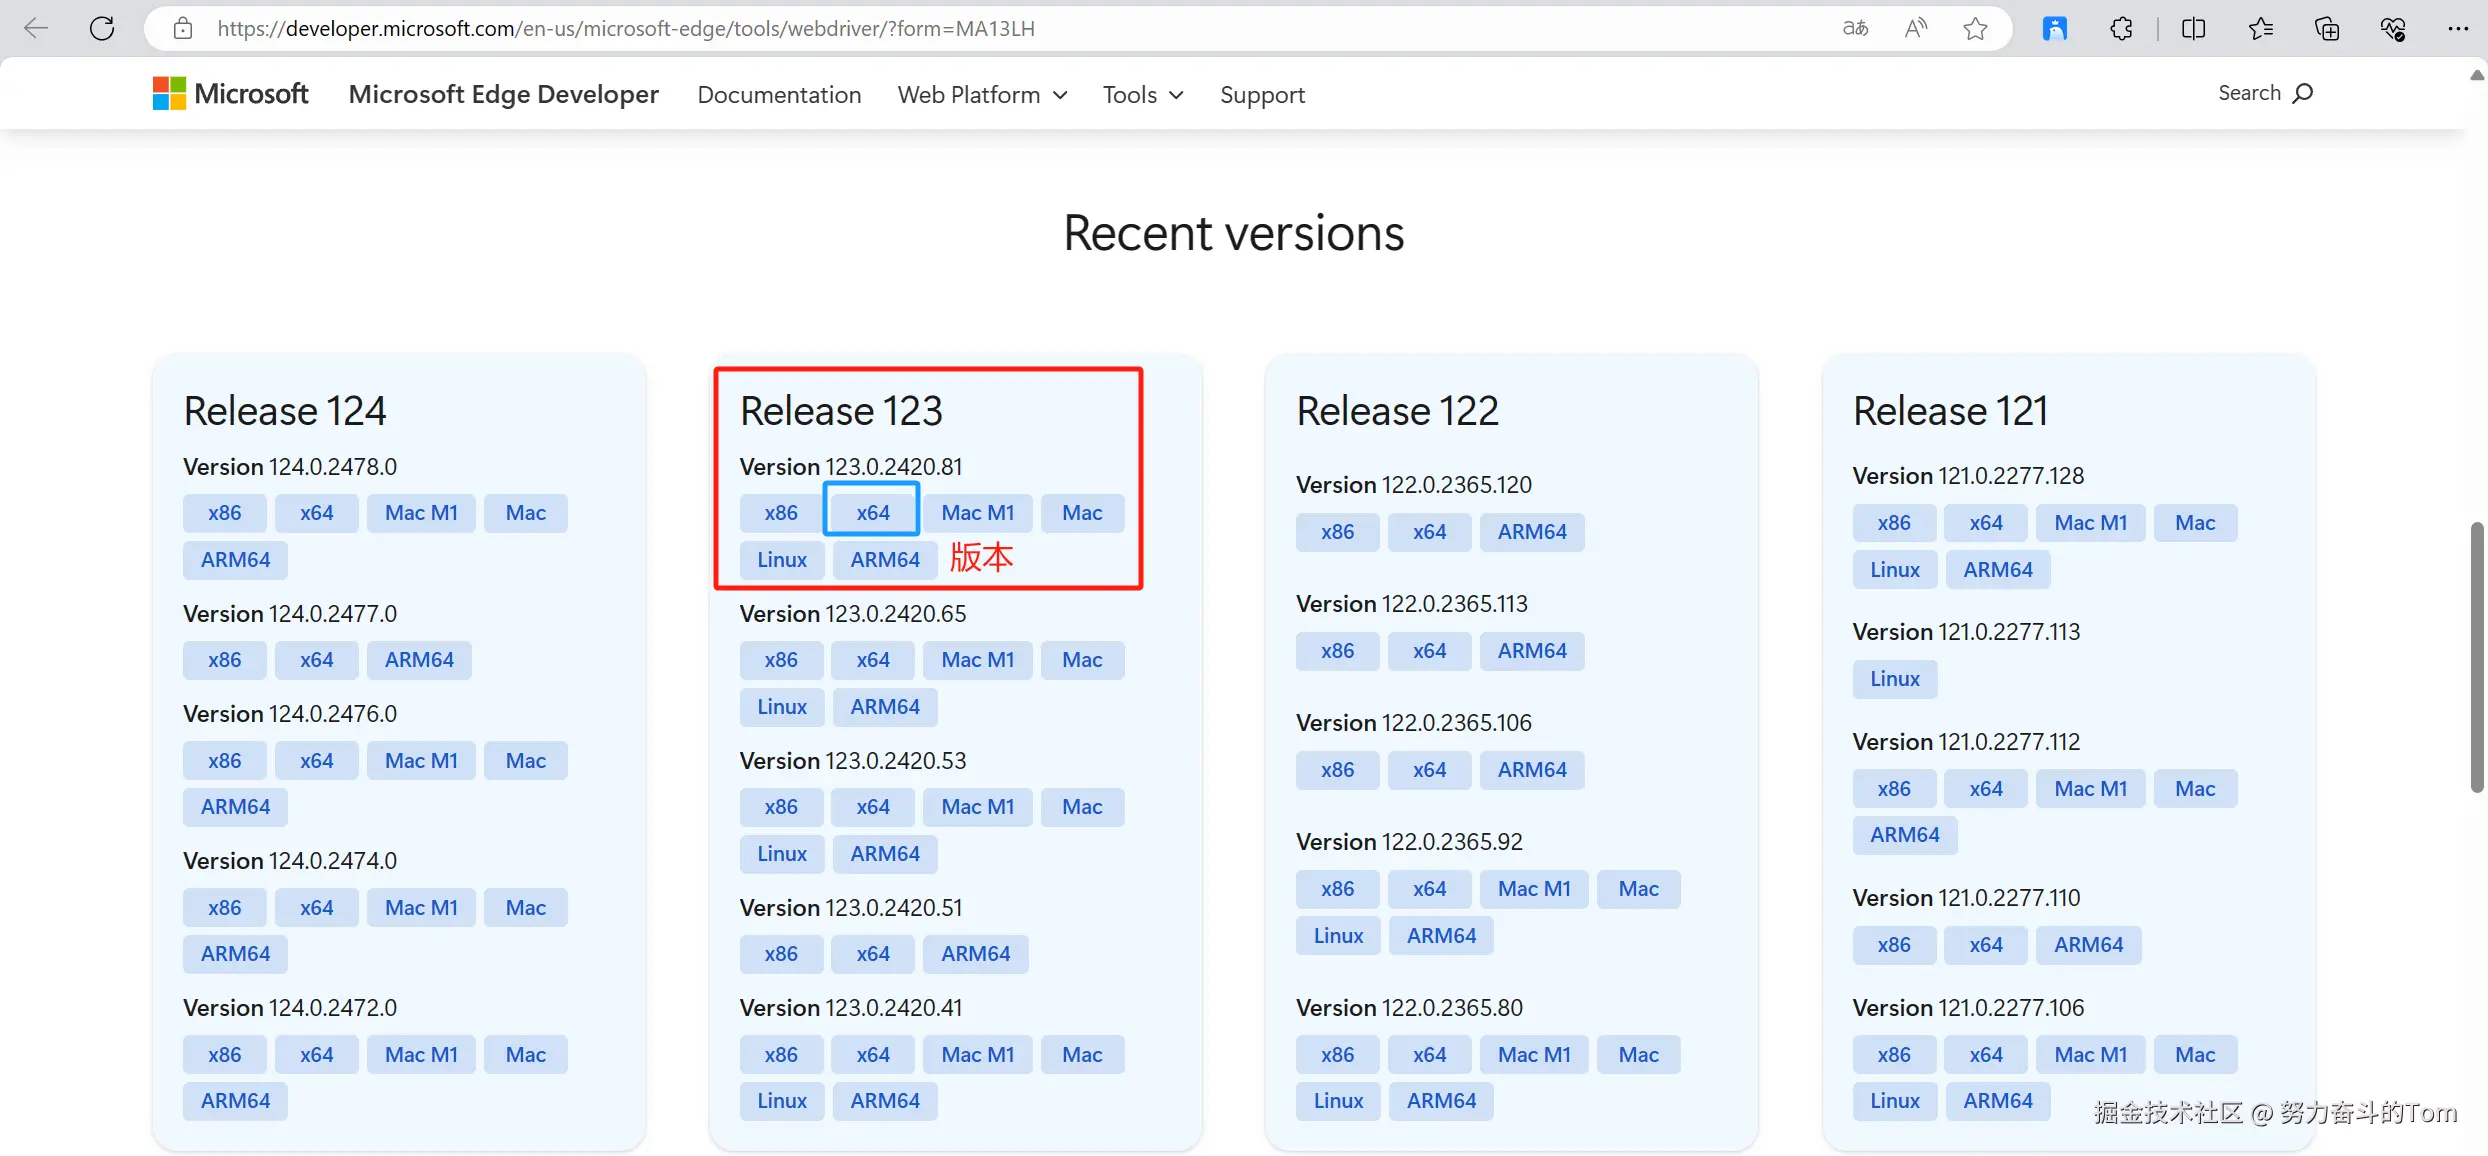This screenshot has height=1156, width=2488.
Task: Download Mac M1 driver for version 121.0.2277.128
Action: 2090,523
